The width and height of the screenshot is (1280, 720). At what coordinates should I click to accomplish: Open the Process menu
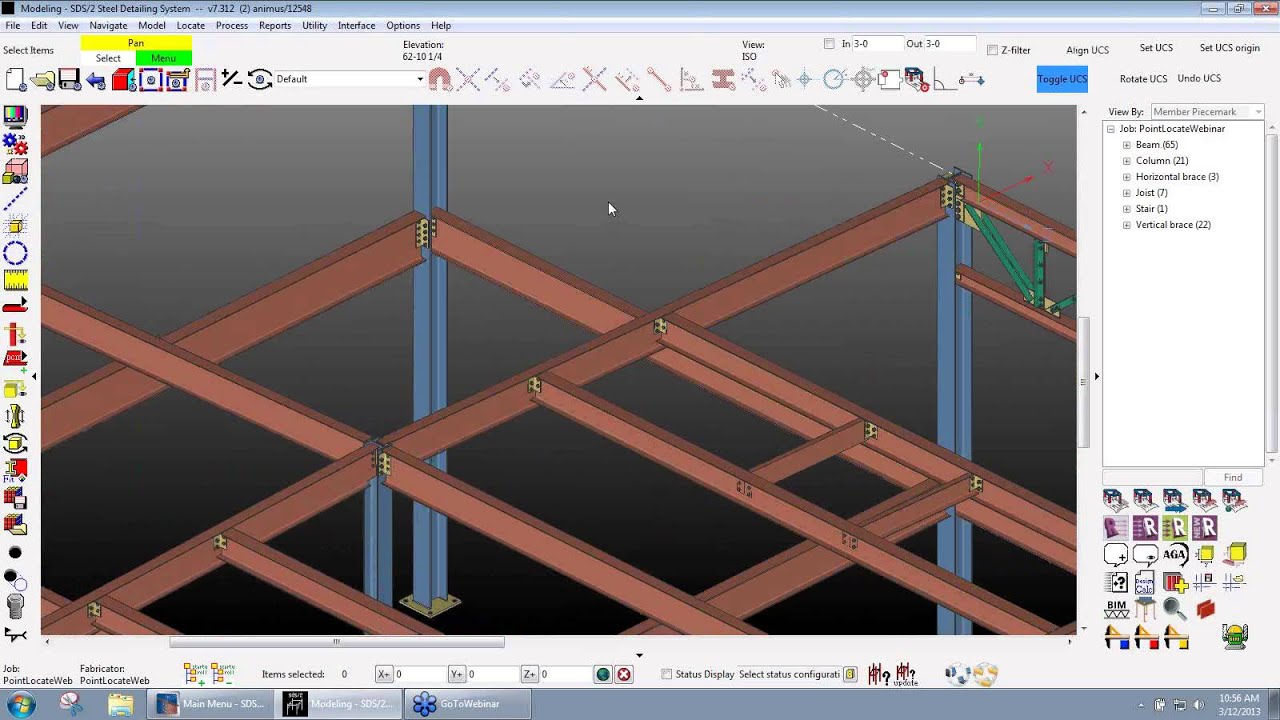pos(232,25)
